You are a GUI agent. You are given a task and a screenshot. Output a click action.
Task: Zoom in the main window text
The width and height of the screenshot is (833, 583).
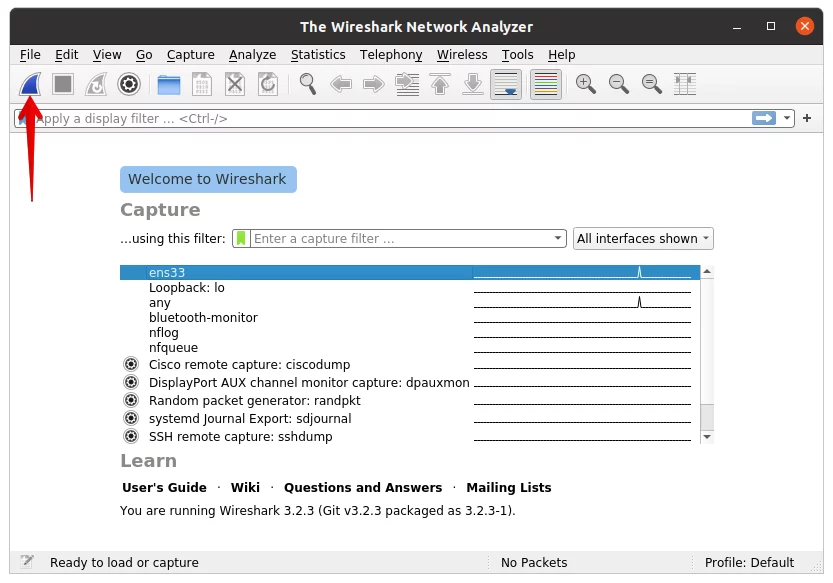click(x=585, y=84)
